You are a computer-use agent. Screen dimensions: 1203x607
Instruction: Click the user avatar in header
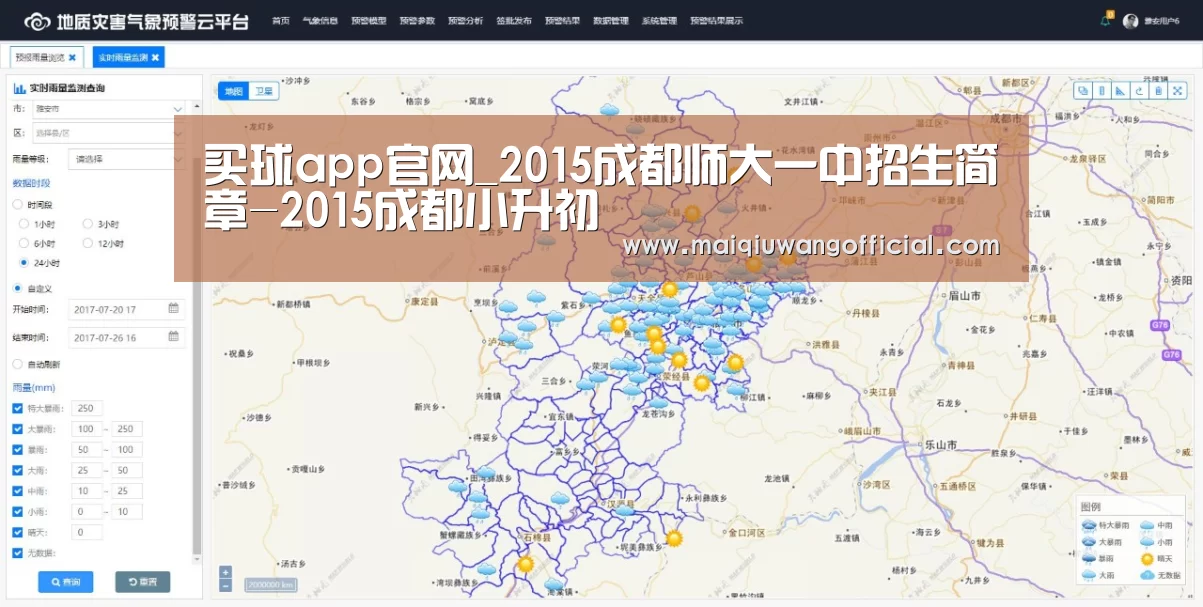[x=1131, y=21]
